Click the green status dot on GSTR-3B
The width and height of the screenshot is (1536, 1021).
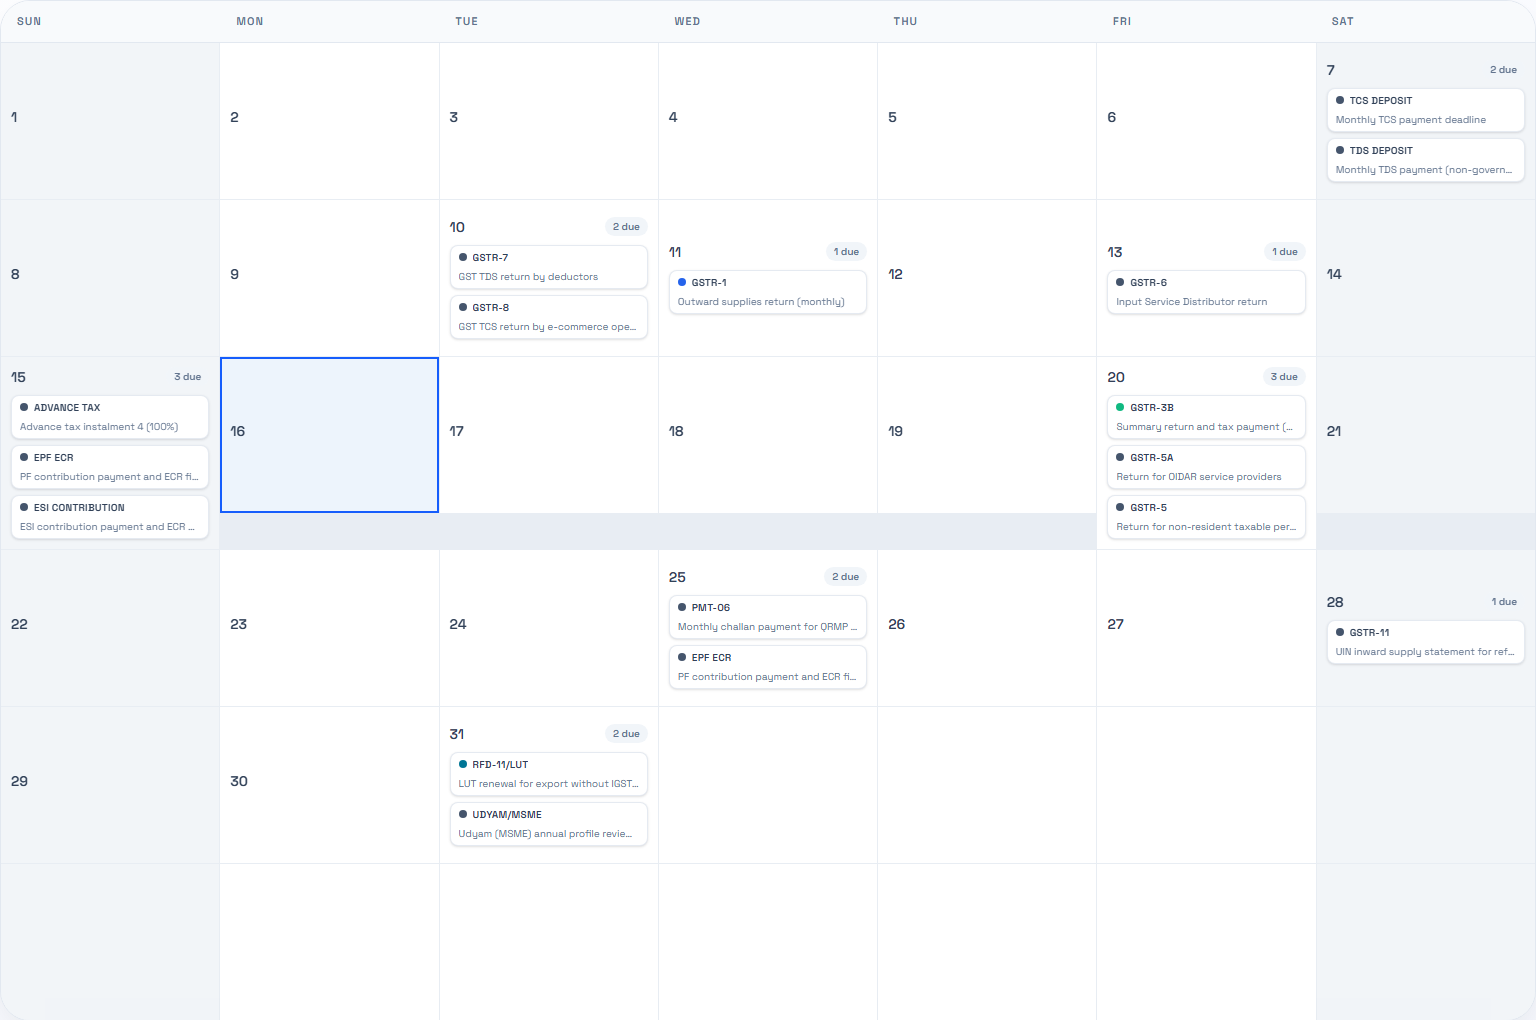click(1121, 407)
